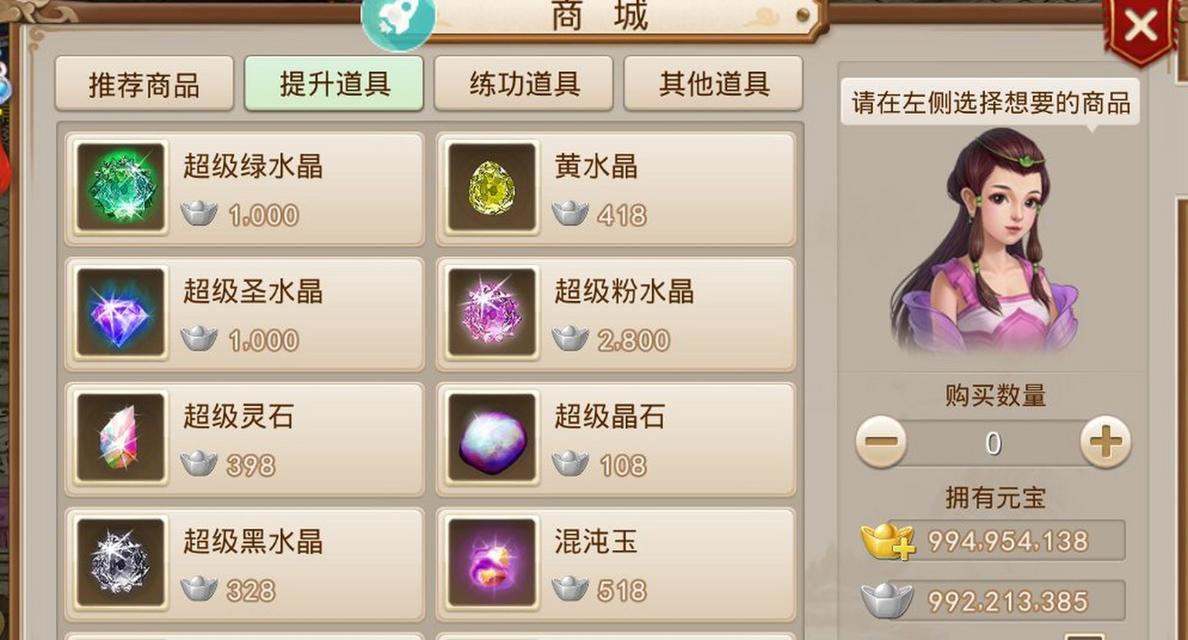Close the 商城 shop window
Image resolution: width=1188 pixels, height=640 pixels.
tap(1140, 27)
